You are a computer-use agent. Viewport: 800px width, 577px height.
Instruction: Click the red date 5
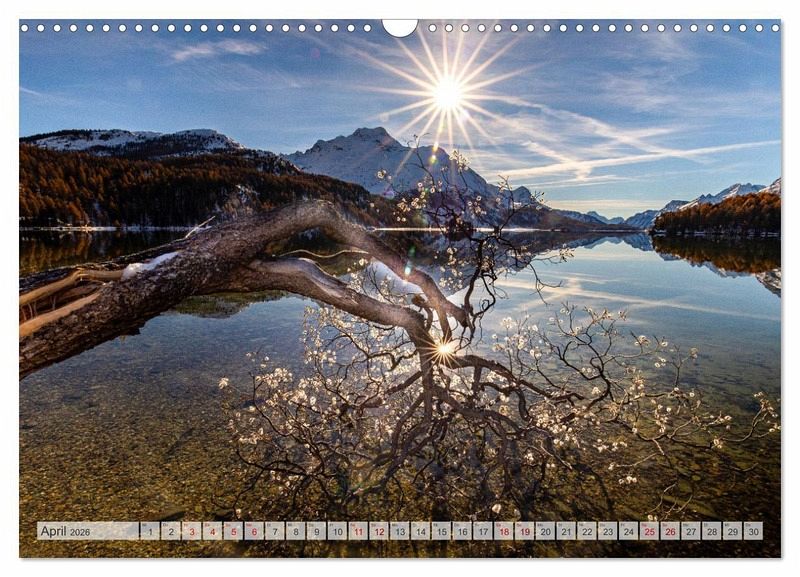[x=233, y=531]
